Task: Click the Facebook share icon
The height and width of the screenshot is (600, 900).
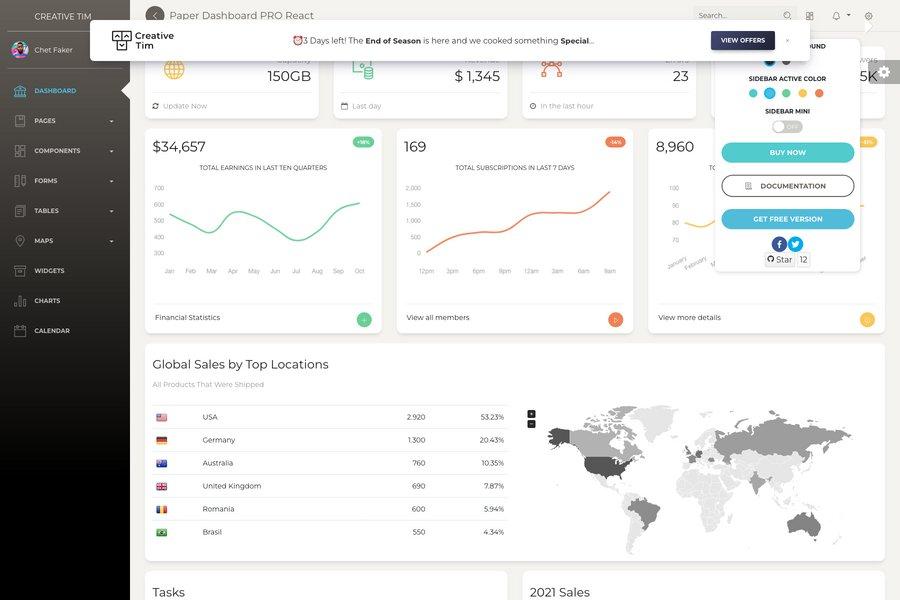Action: (x=779, y=244)
